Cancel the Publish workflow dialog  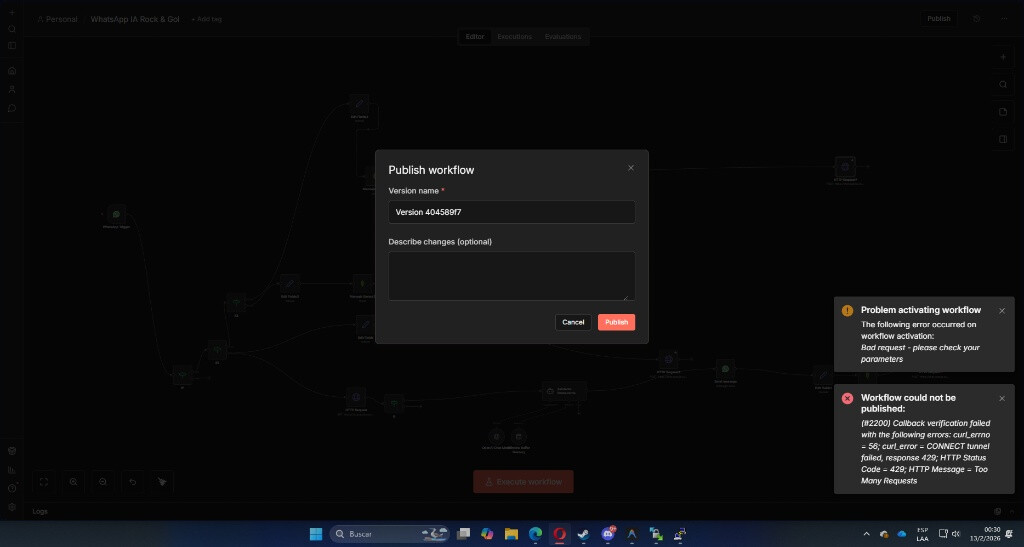[573, 322]
